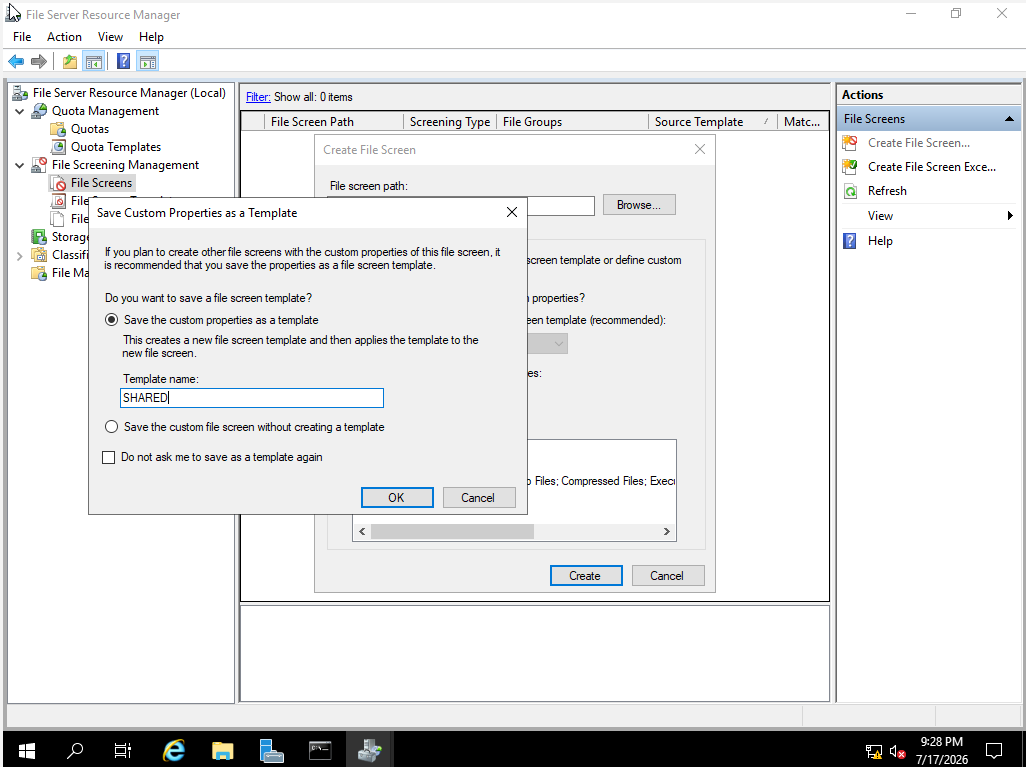This screenshot has height=767, width=1026.
Task: Click the Create File Screen action icon
Action: [x=850, y=143]
